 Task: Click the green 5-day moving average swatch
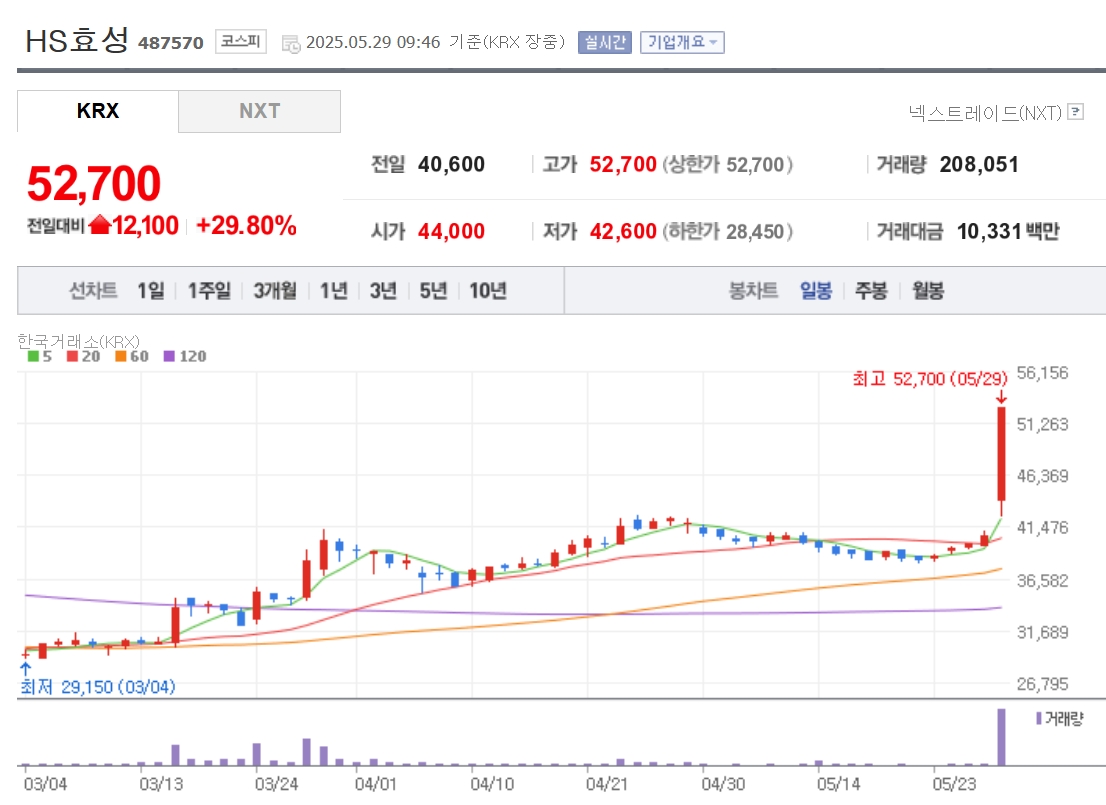(x=33, y=356)
